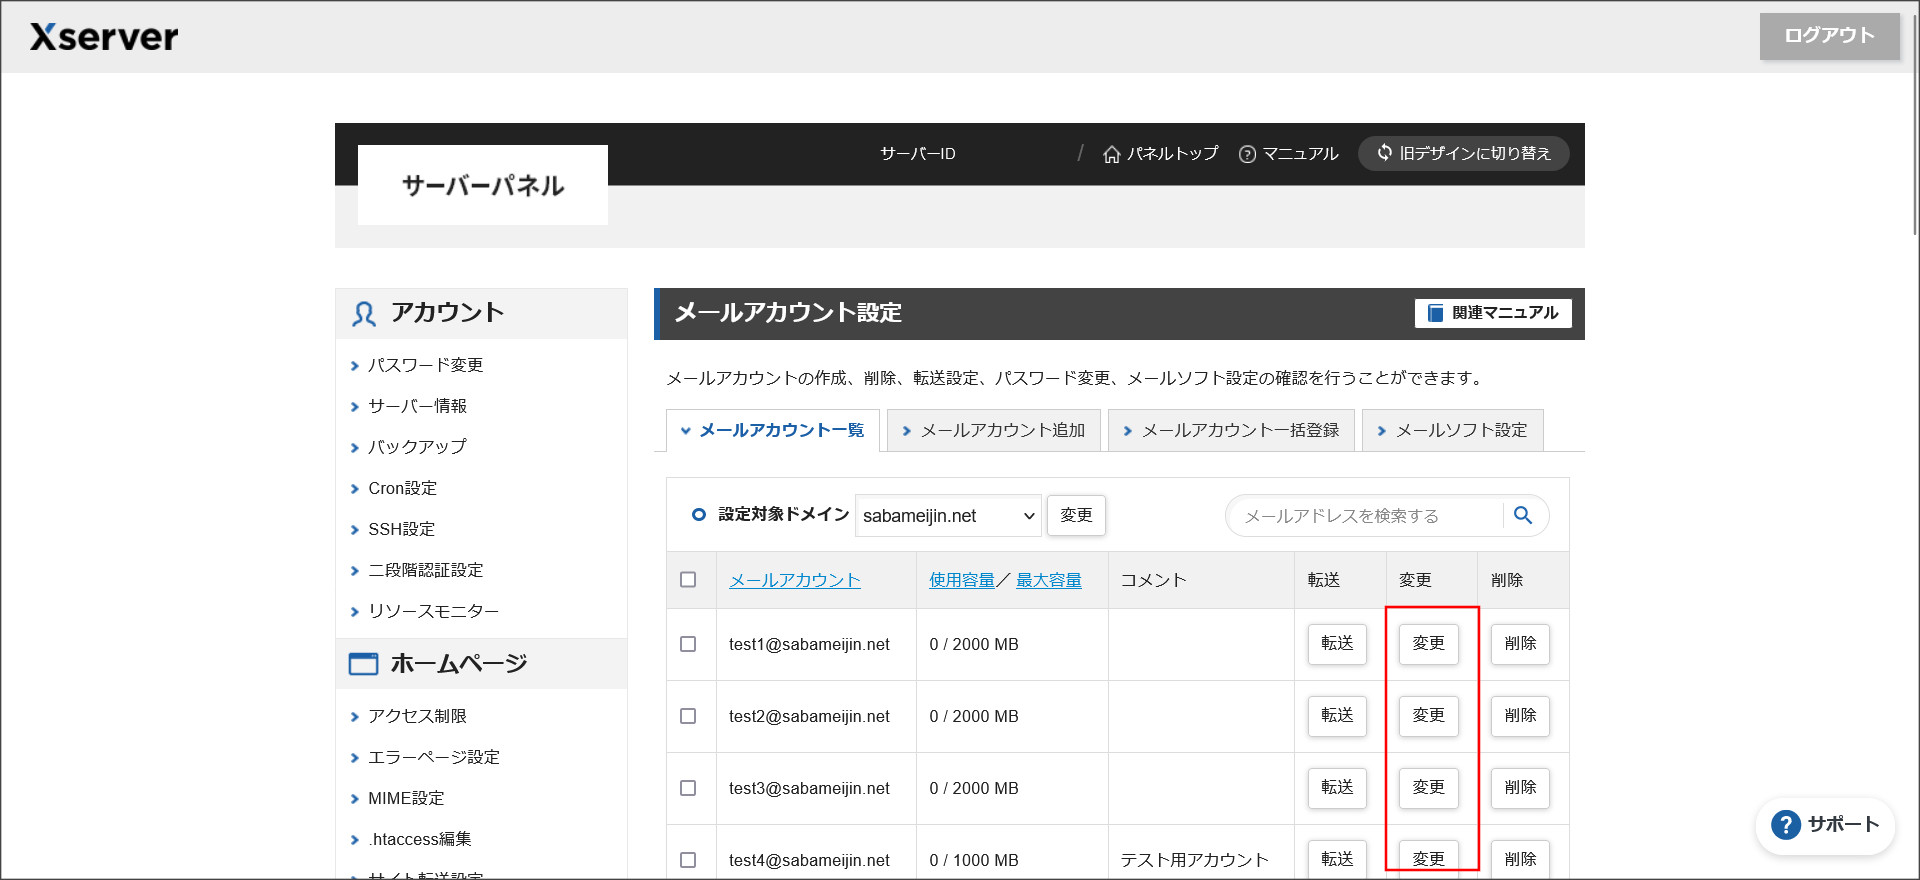
Task: Click the question mark マニュアル icon
Action: click(x=1247, y=154)
